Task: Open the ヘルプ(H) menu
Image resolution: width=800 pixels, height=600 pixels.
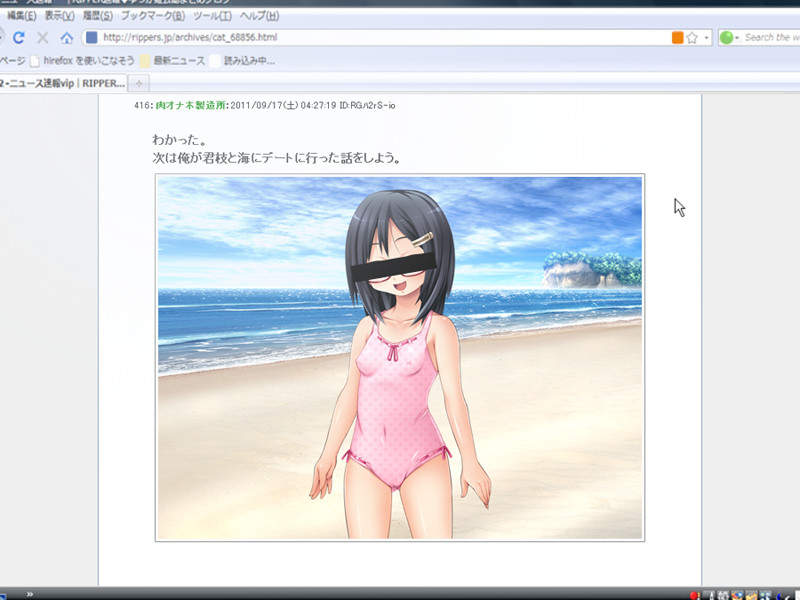Action: point(259,17)
